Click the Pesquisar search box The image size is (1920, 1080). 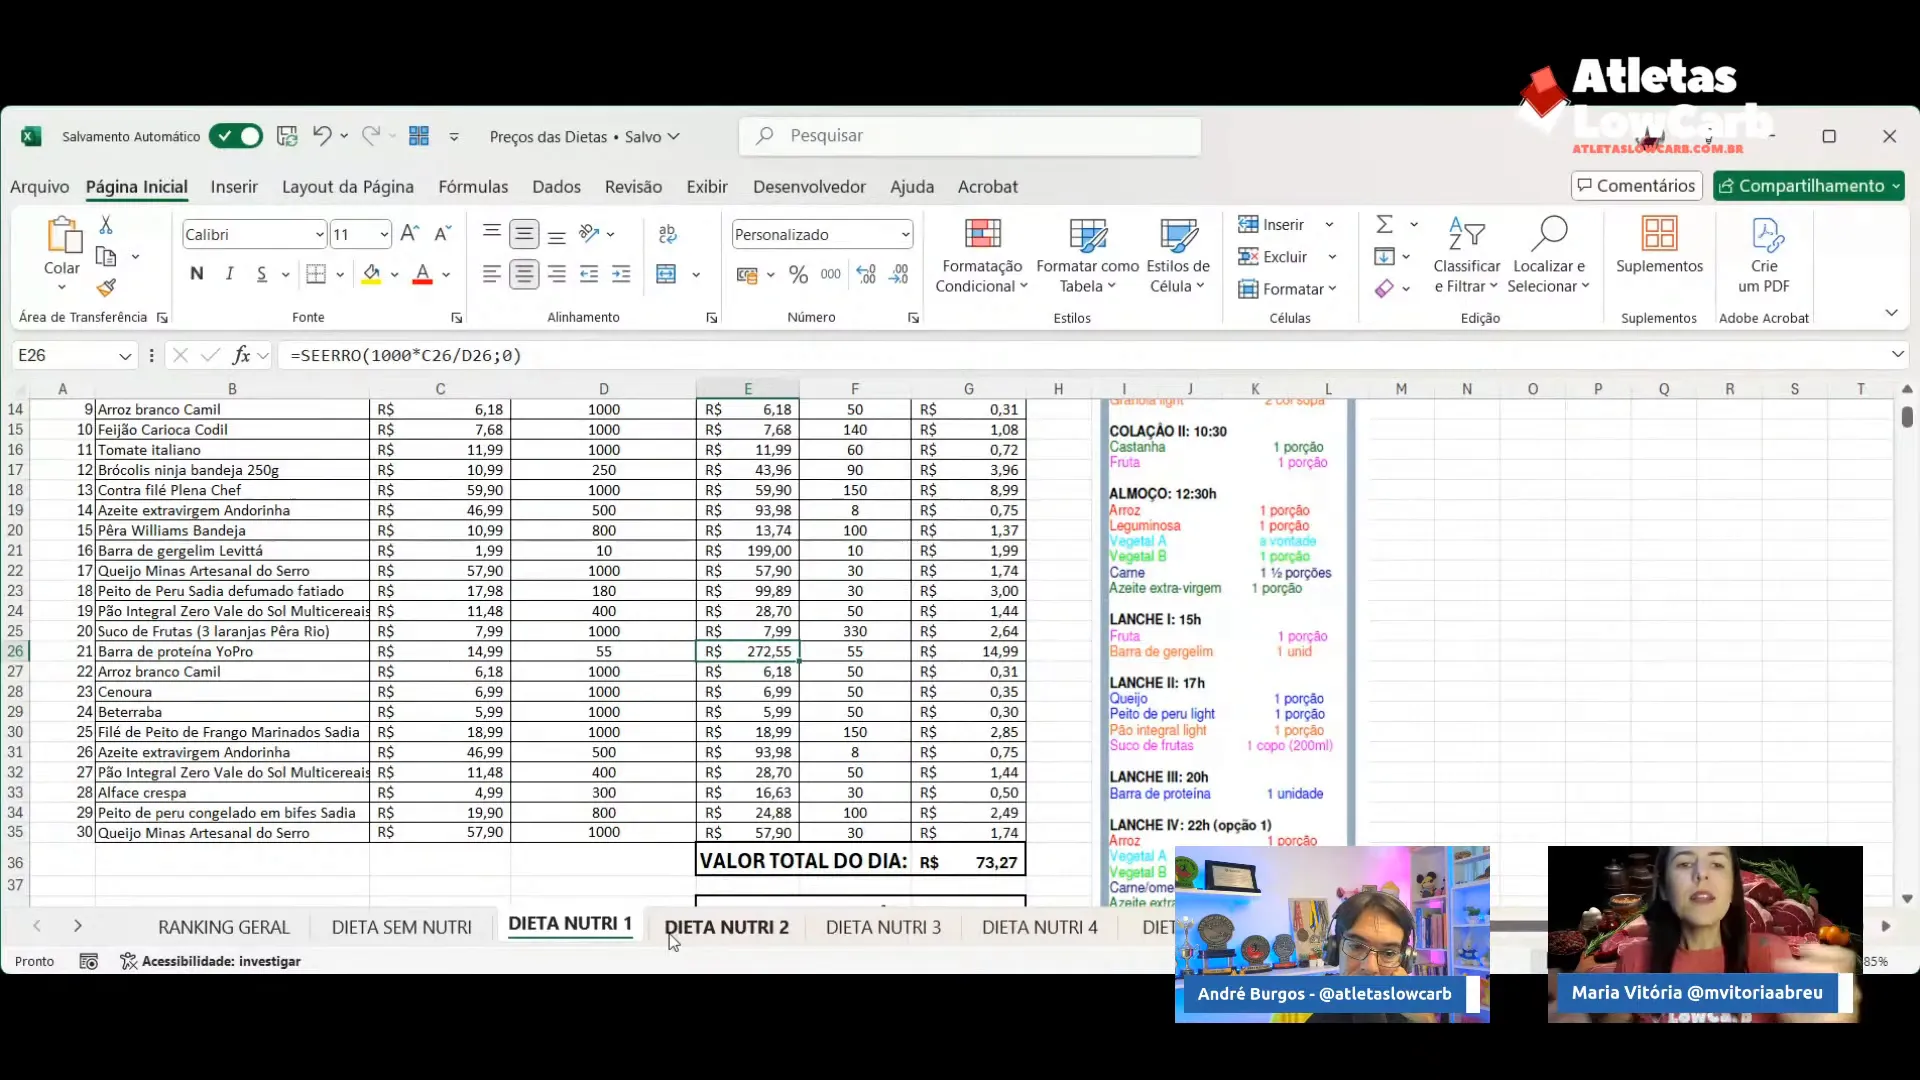click(x=970, y=136)
